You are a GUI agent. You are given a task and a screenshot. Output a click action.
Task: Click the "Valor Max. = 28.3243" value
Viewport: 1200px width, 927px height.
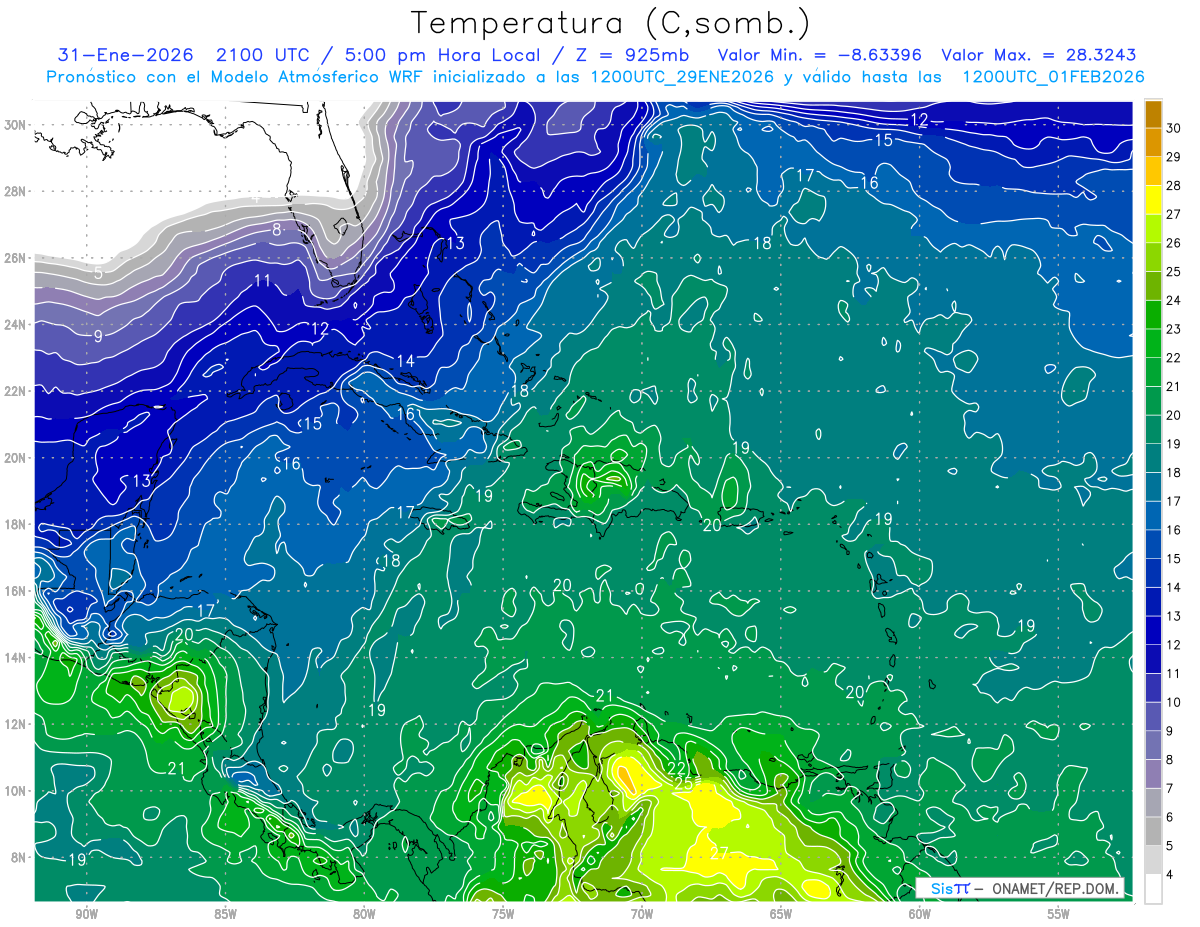click(x=1039, y=56)
